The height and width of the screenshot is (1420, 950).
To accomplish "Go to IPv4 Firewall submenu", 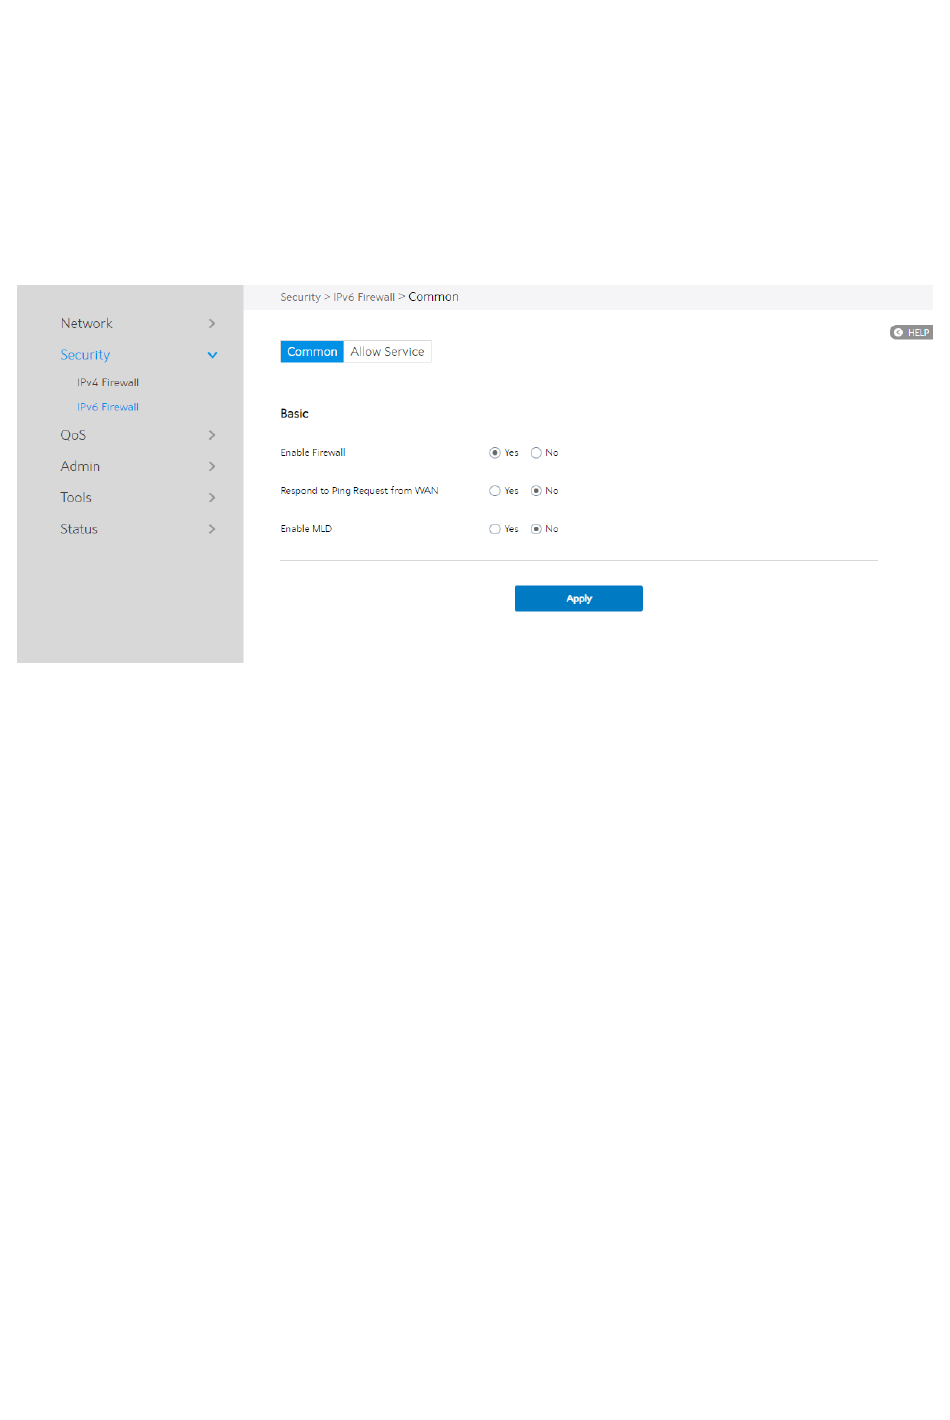I will [108, 382].
